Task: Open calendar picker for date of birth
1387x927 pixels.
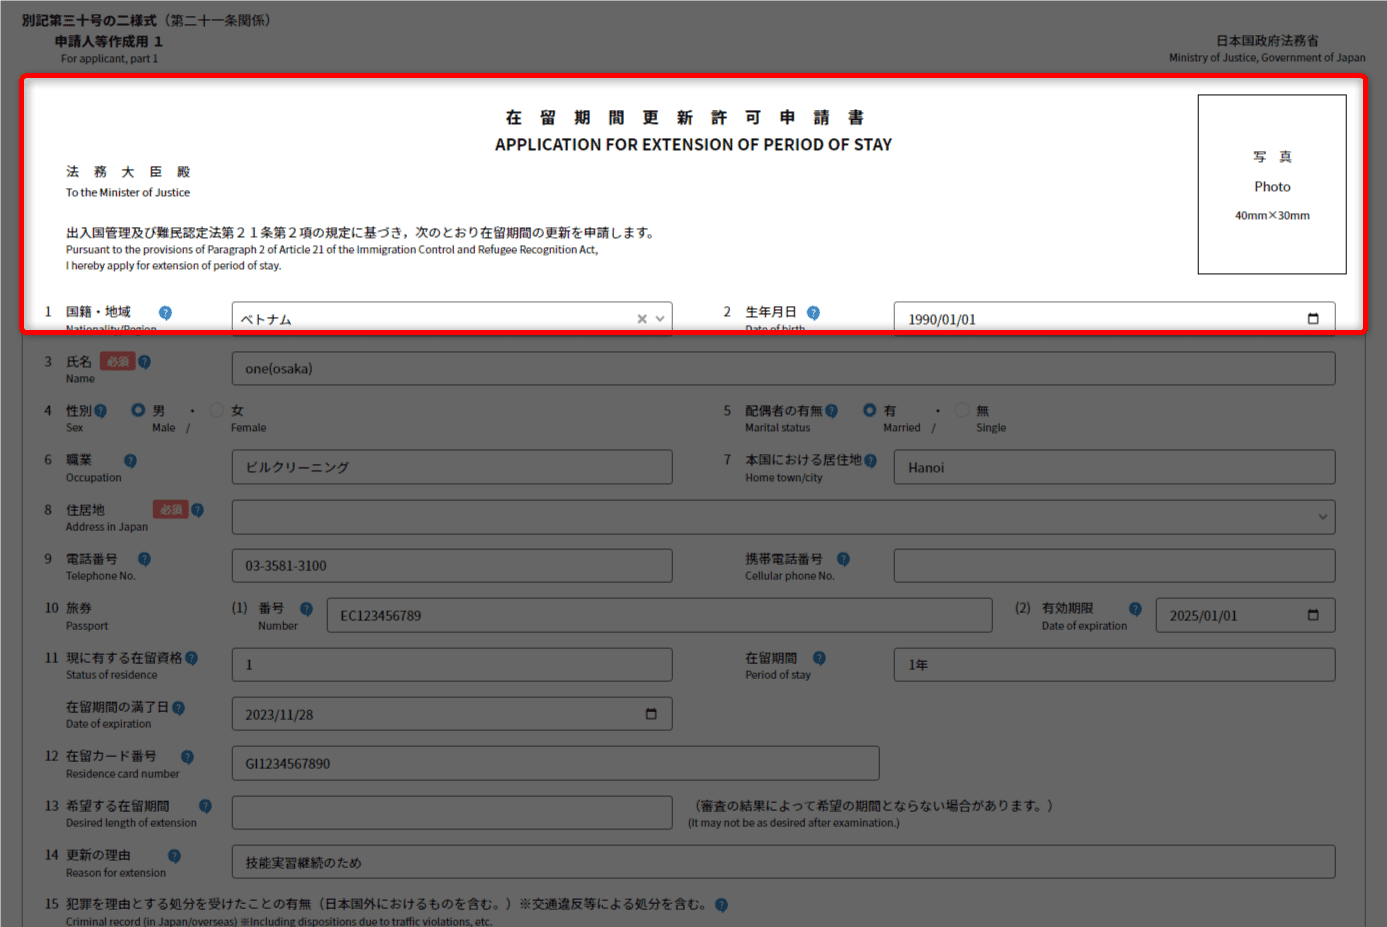Action: point(1313,319)
